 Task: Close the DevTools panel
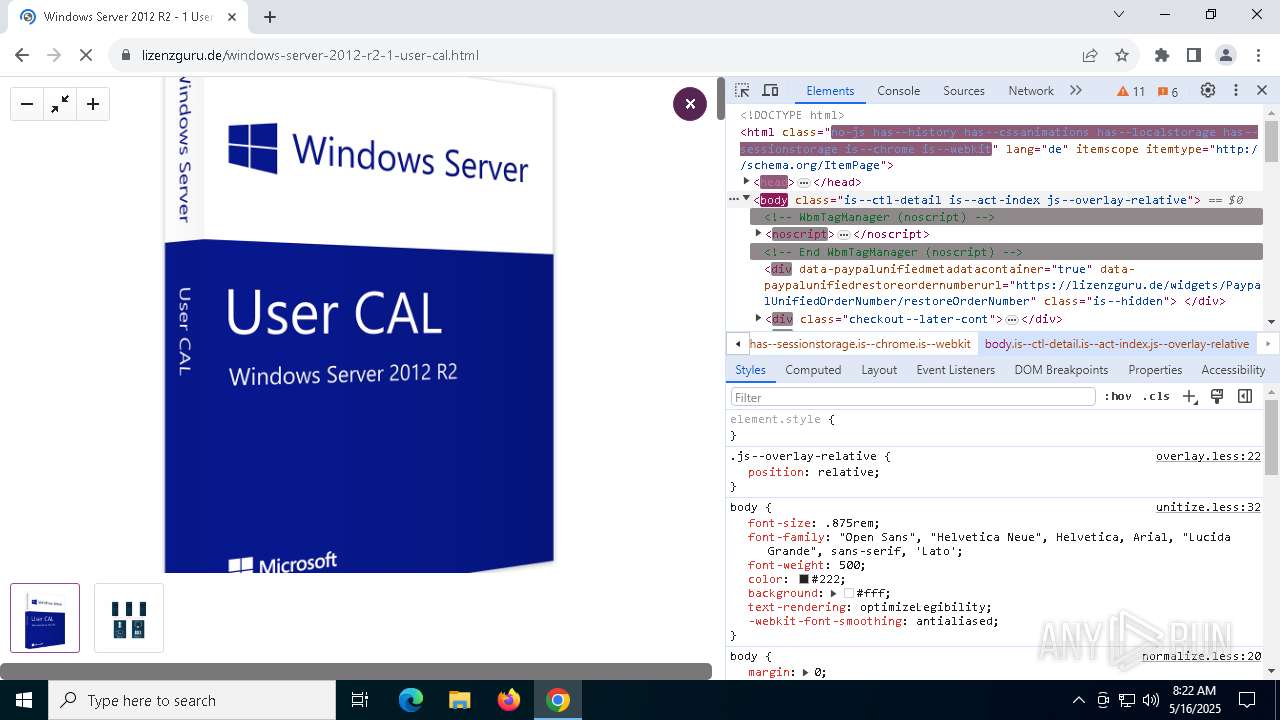tap(1262, 90)
